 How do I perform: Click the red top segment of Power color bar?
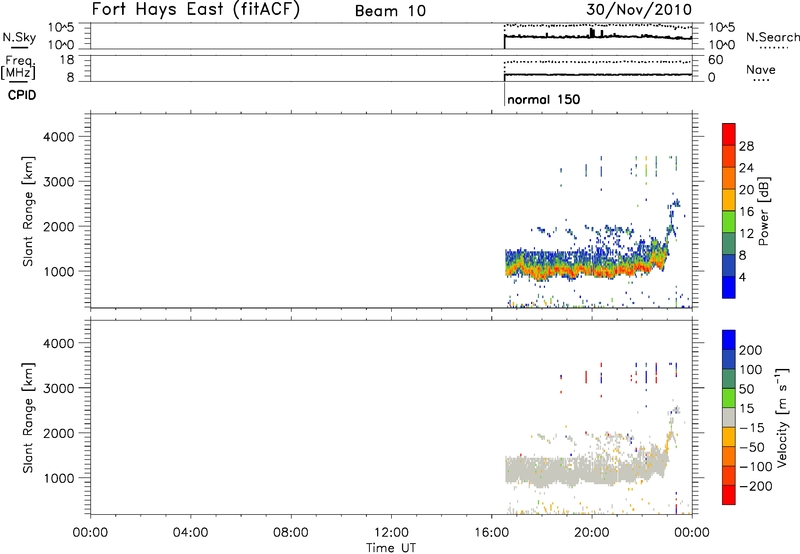729,134
